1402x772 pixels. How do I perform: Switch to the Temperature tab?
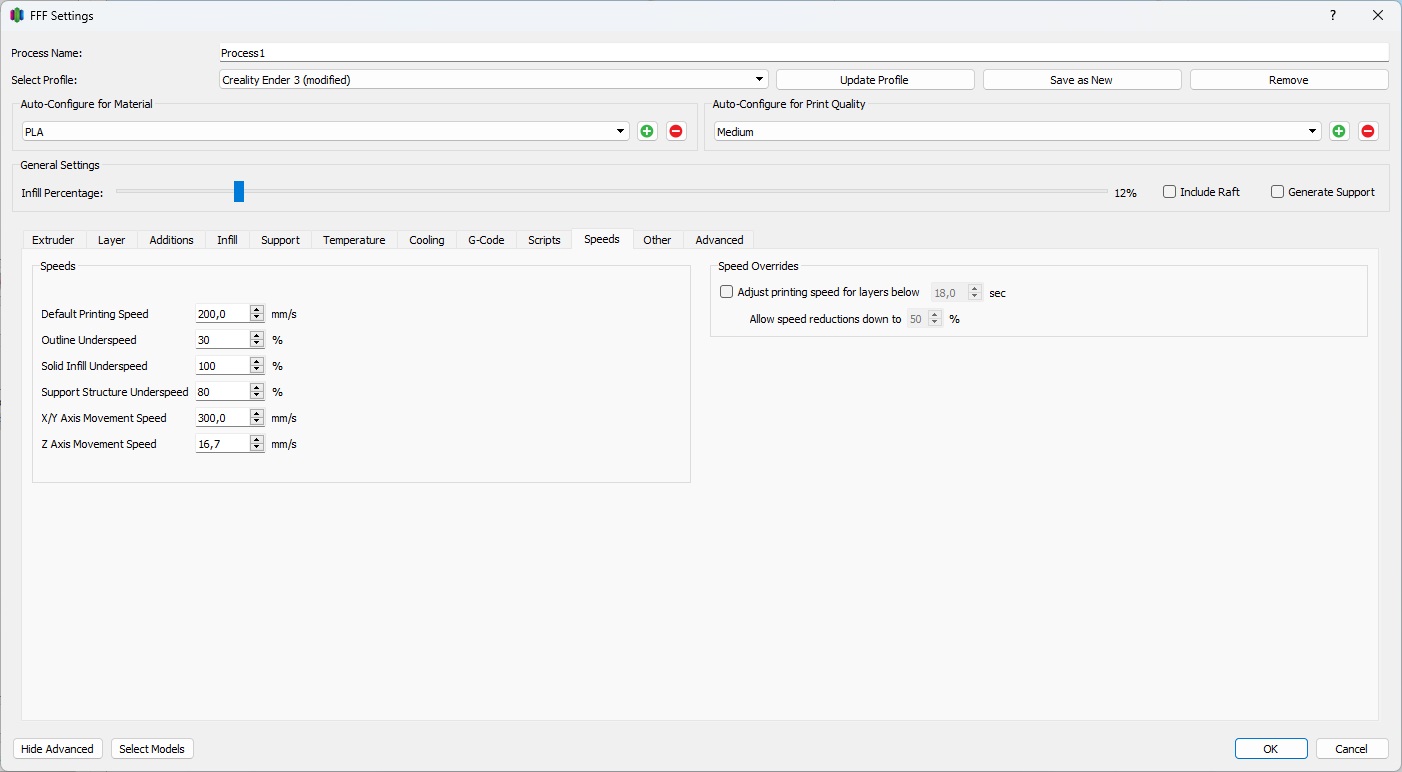tap(354, 240)
